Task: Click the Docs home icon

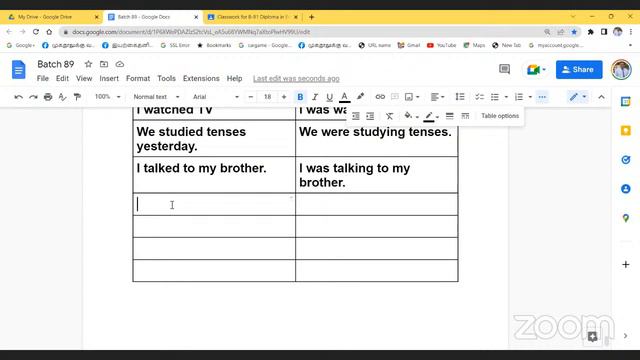Action: 18,69
